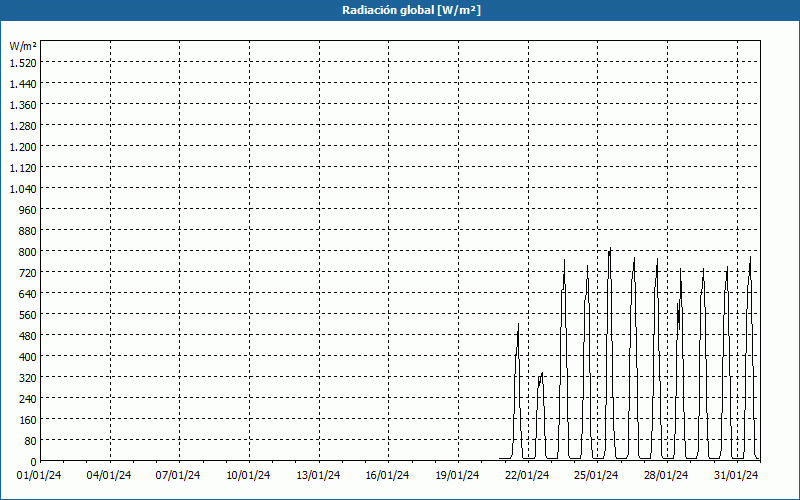The height and width of the screenshot is (500, 800).
Task: Click the chart title 'Radiación global [W/m²]'
Action: 400,10
